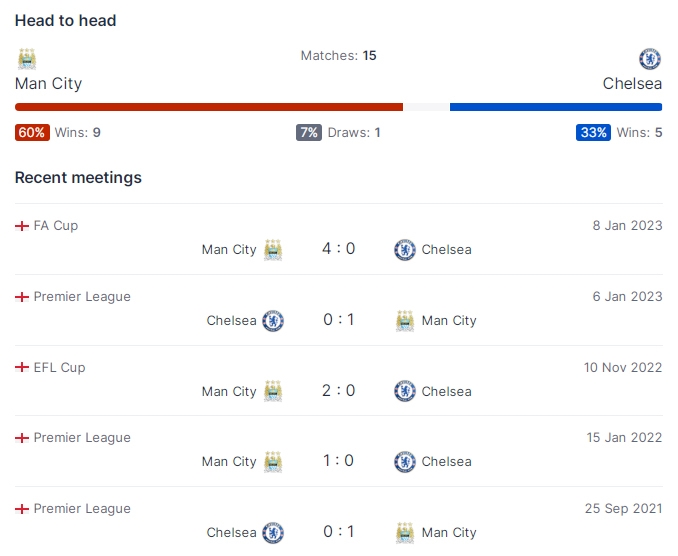The width and height of the screenshot is (678, 556).
Task: Click the Man City crest in head-to-head header
Action: 27,59
